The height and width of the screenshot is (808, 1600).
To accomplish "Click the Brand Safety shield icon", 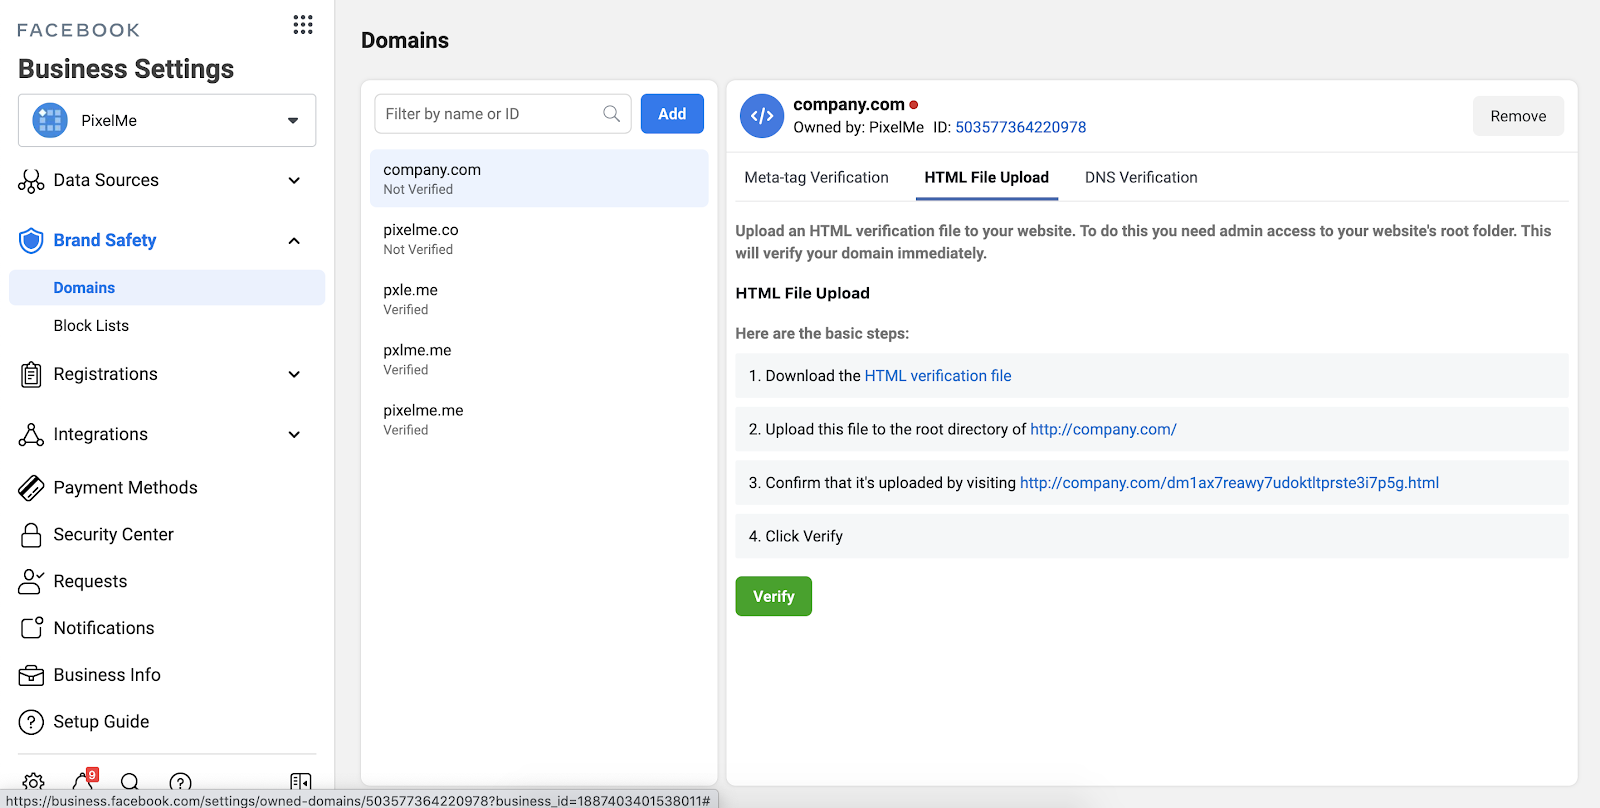I will [31, 241].
